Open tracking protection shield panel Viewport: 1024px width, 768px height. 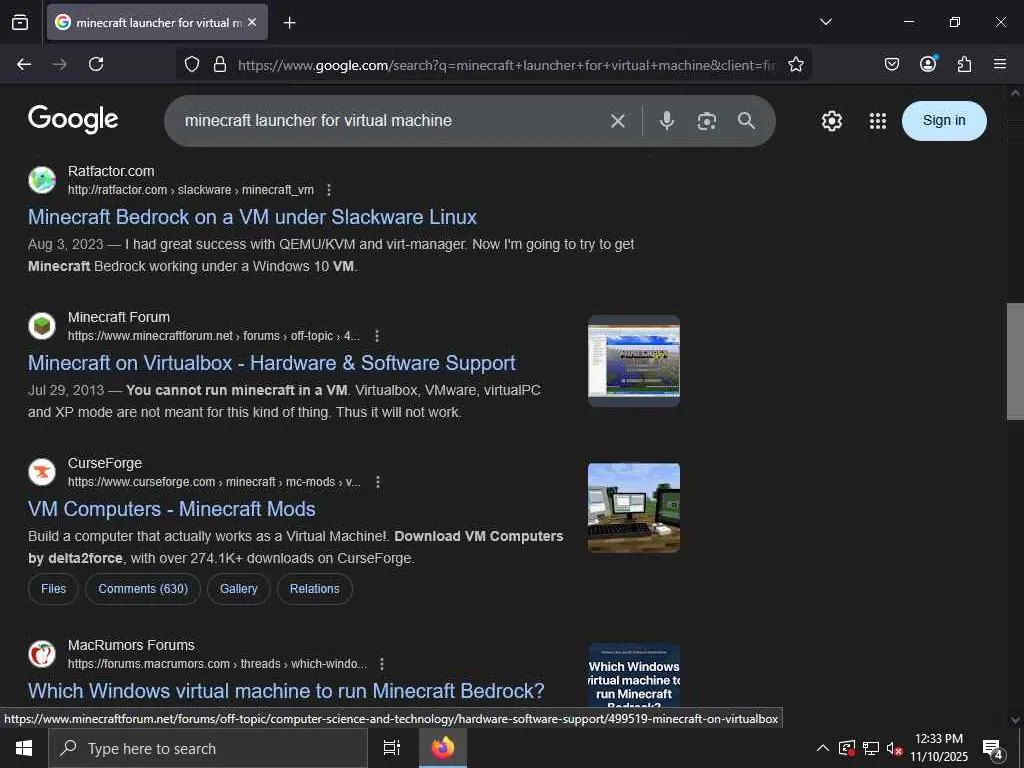pyautogui.click(x=191, y=64)
